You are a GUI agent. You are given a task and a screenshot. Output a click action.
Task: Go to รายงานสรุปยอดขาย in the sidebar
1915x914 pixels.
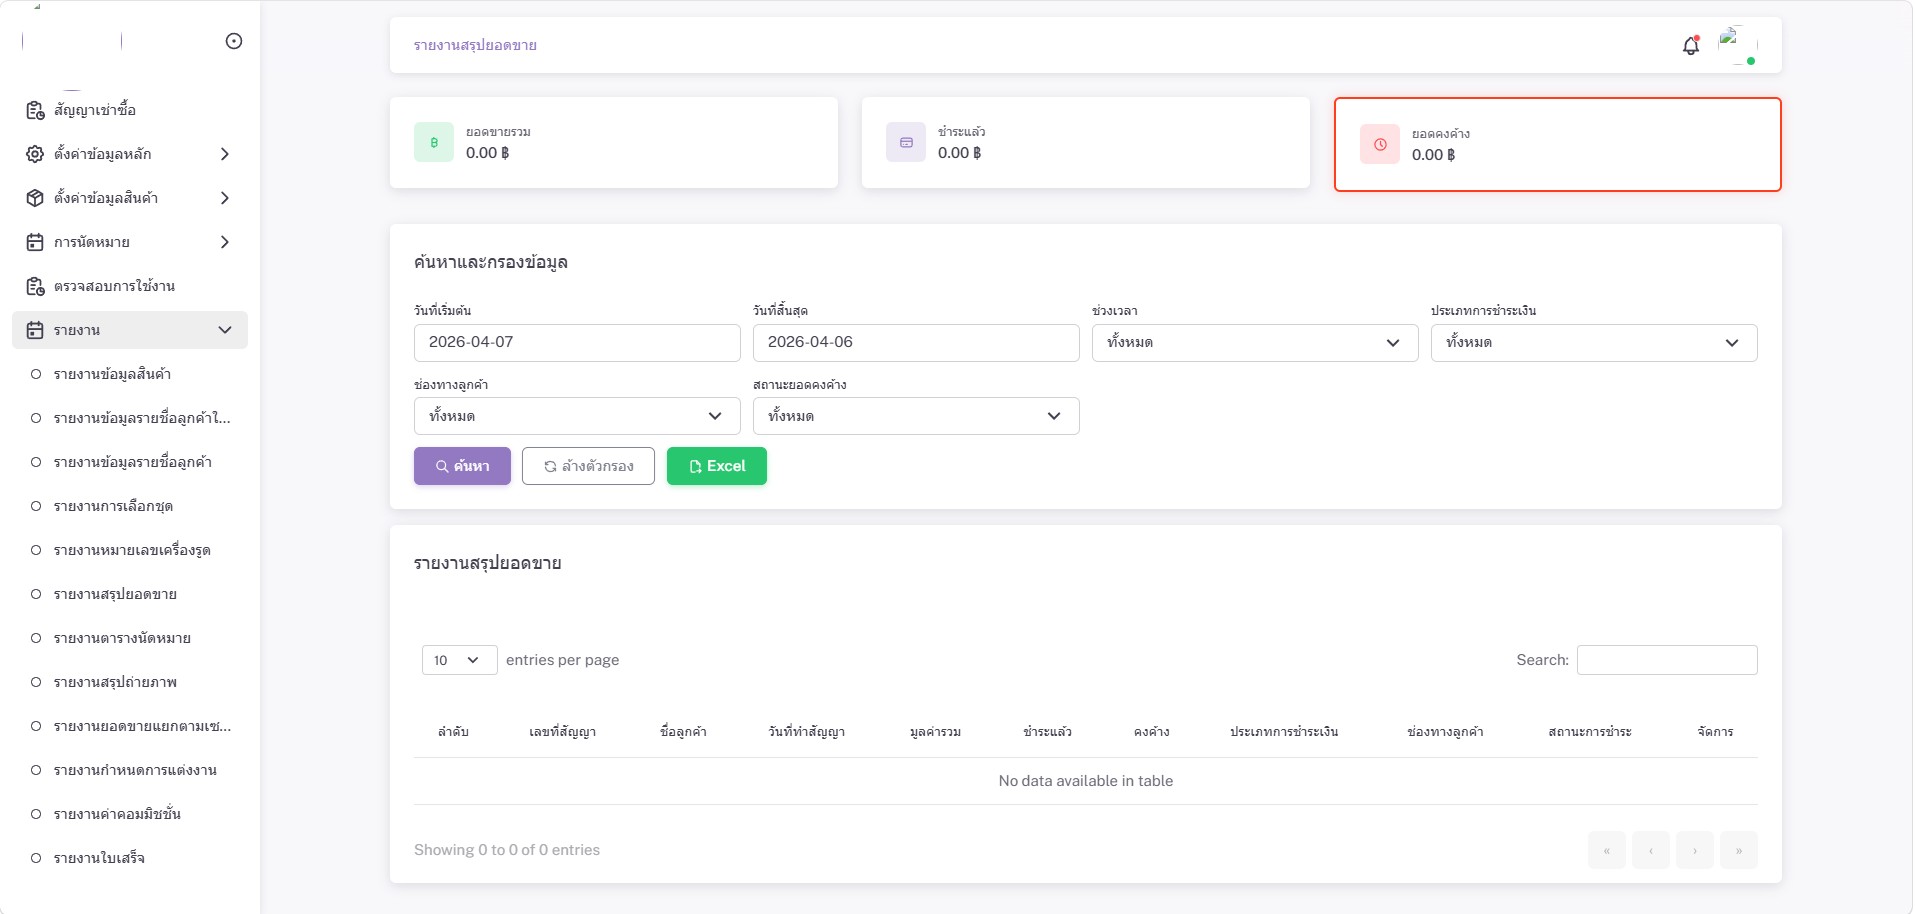click(115, 594)
